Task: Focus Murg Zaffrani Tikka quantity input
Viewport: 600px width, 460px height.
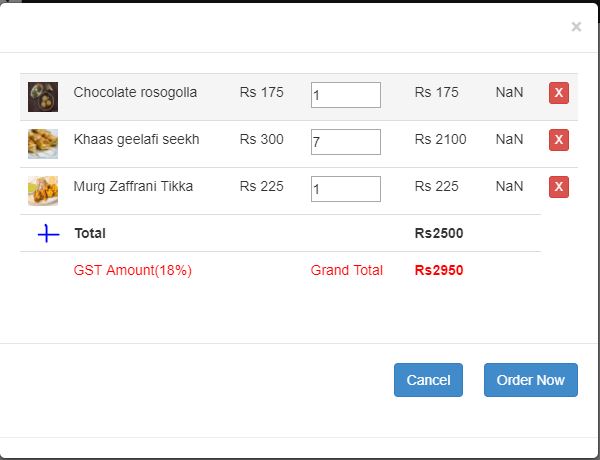Action: pos(345,189)
